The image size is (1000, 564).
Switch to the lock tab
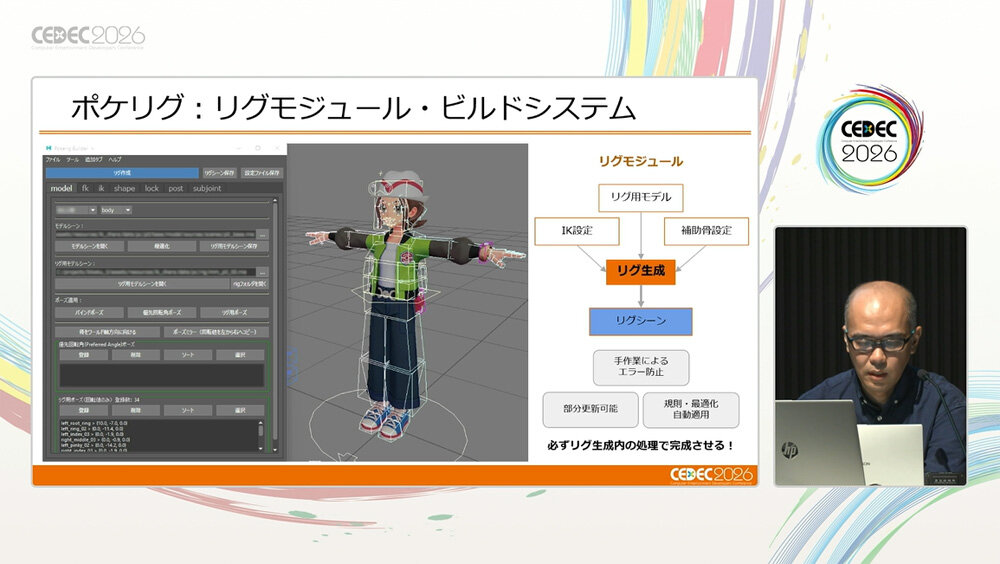(x=152, y=188)
